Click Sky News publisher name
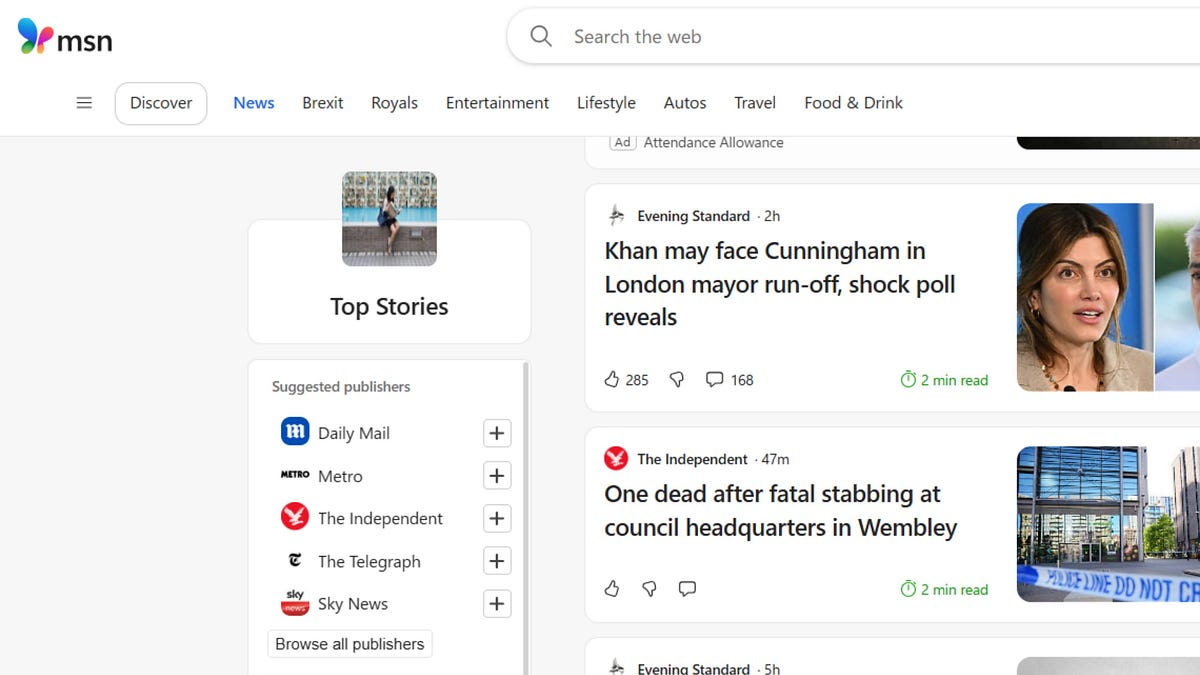Screen dimensions: 1200x675 tap(353, 604)
